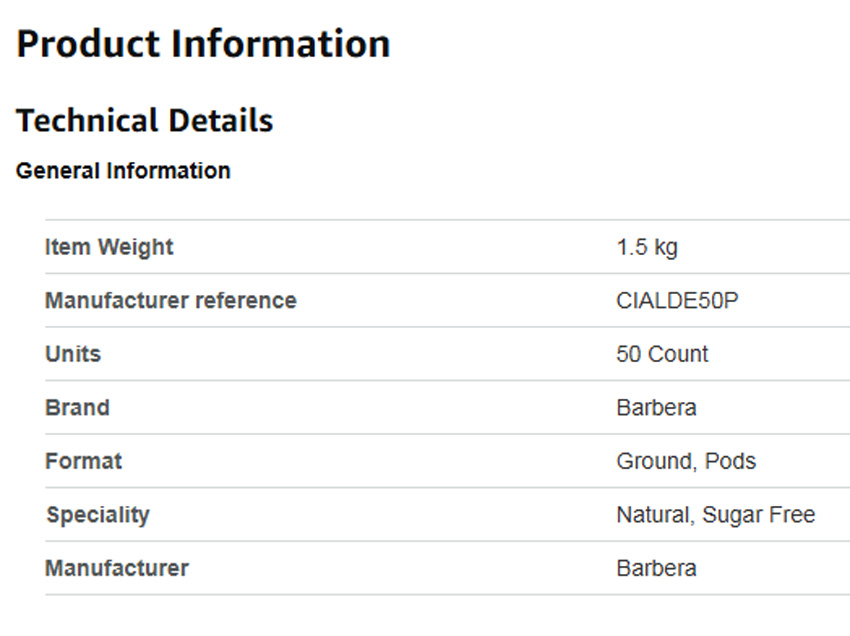Screen dimensions: 850x636
Task: Click the Barbera brand value
Action: click(x=656, y=408)
